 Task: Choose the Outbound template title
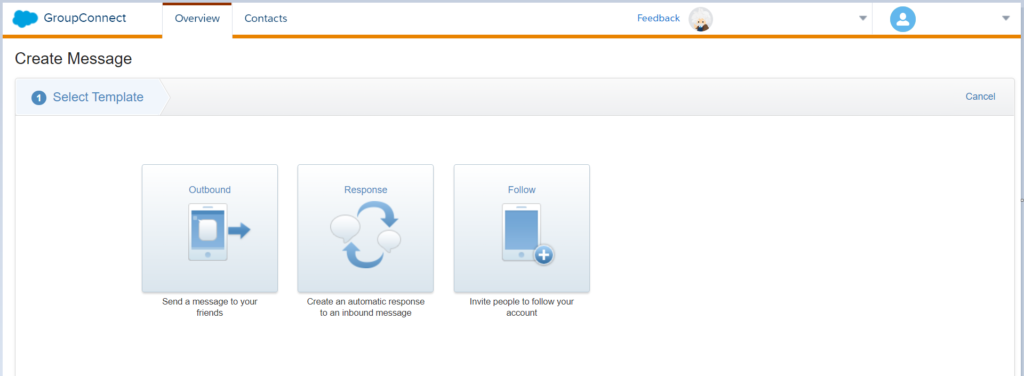[x=210, y=190]
